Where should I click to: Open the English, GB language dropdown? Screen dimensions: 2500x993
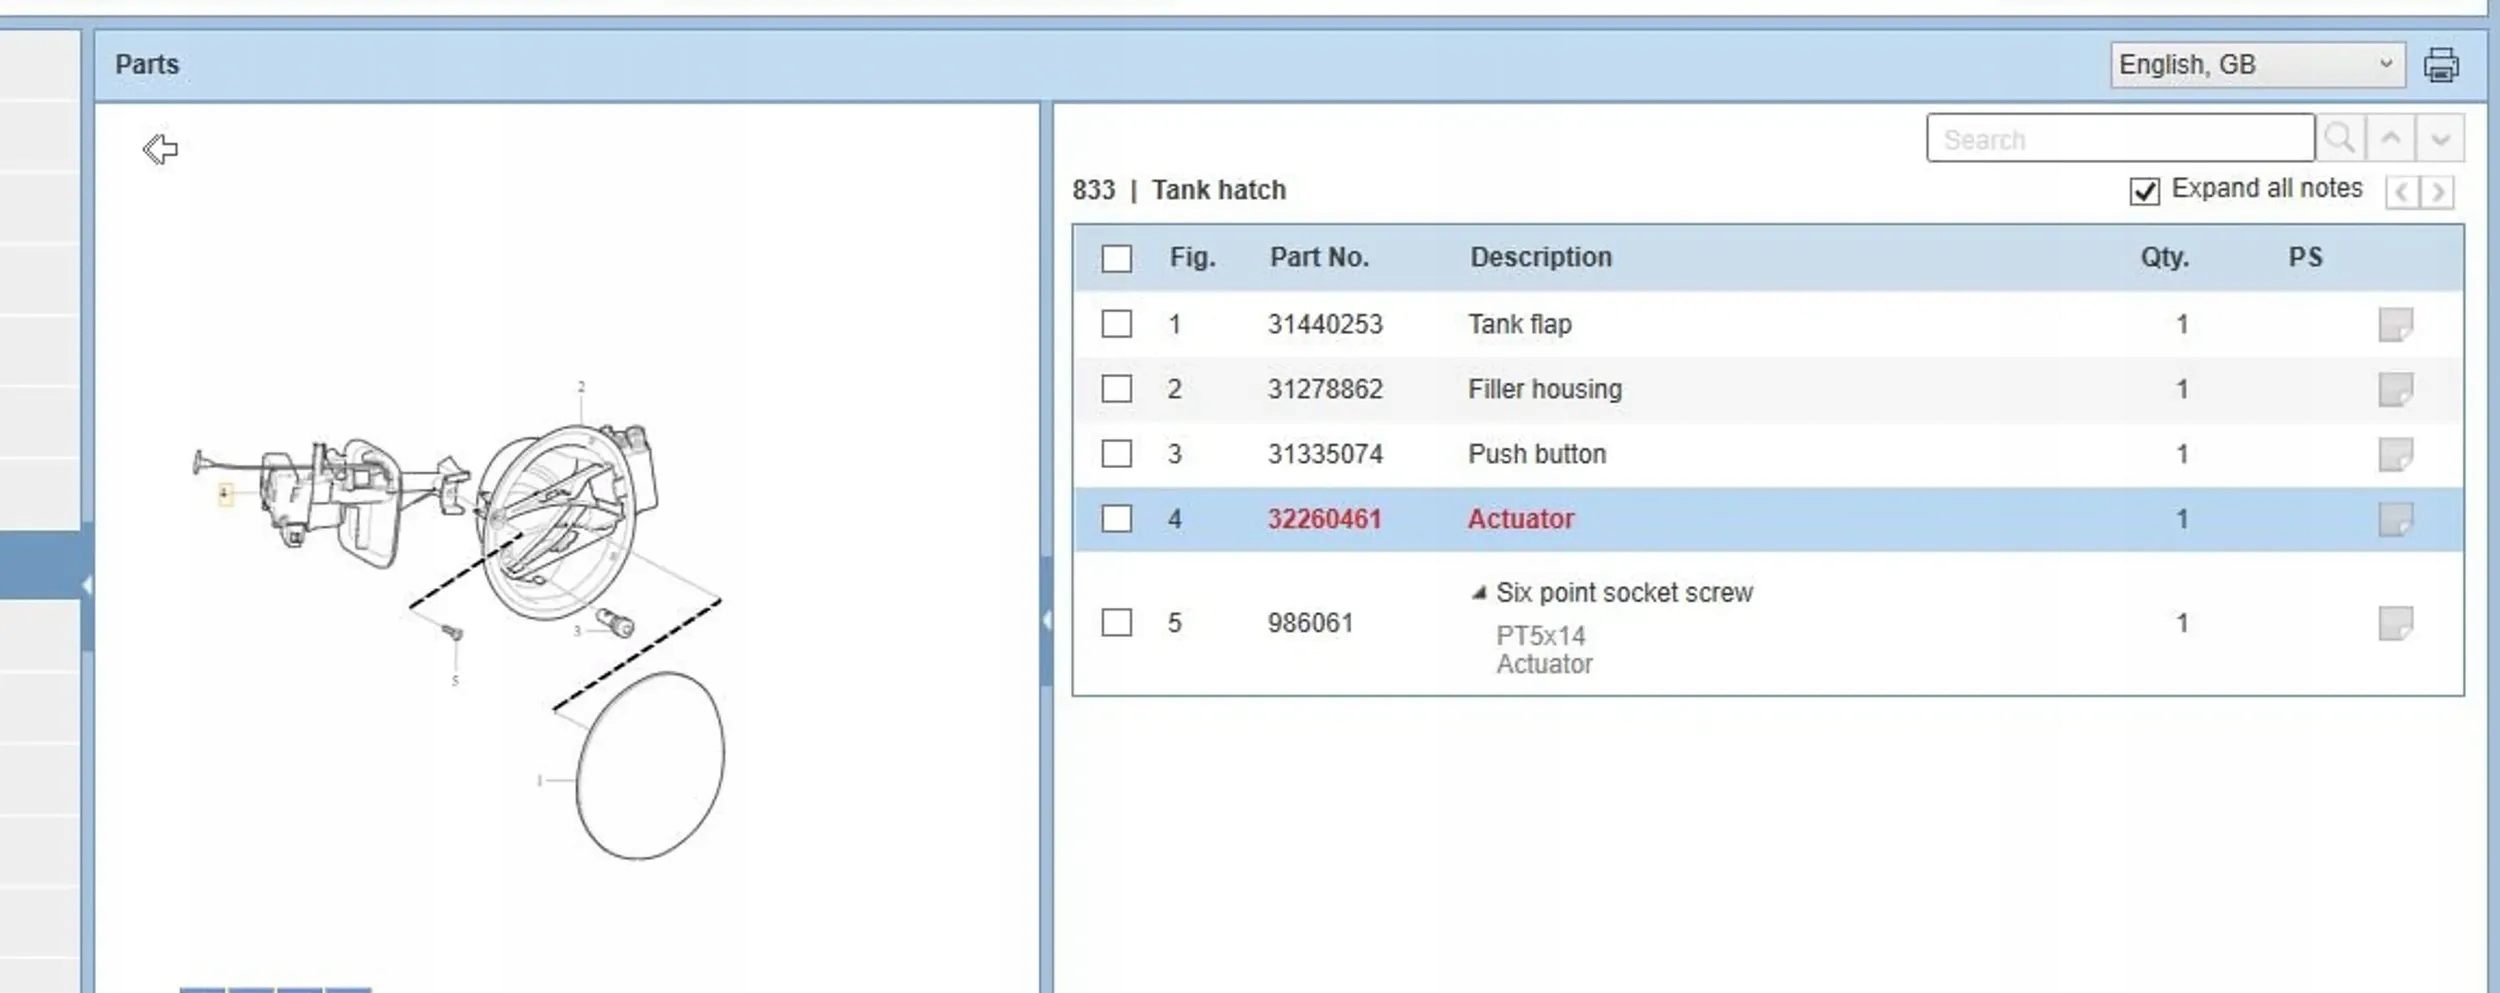[x=2257, y=65]
